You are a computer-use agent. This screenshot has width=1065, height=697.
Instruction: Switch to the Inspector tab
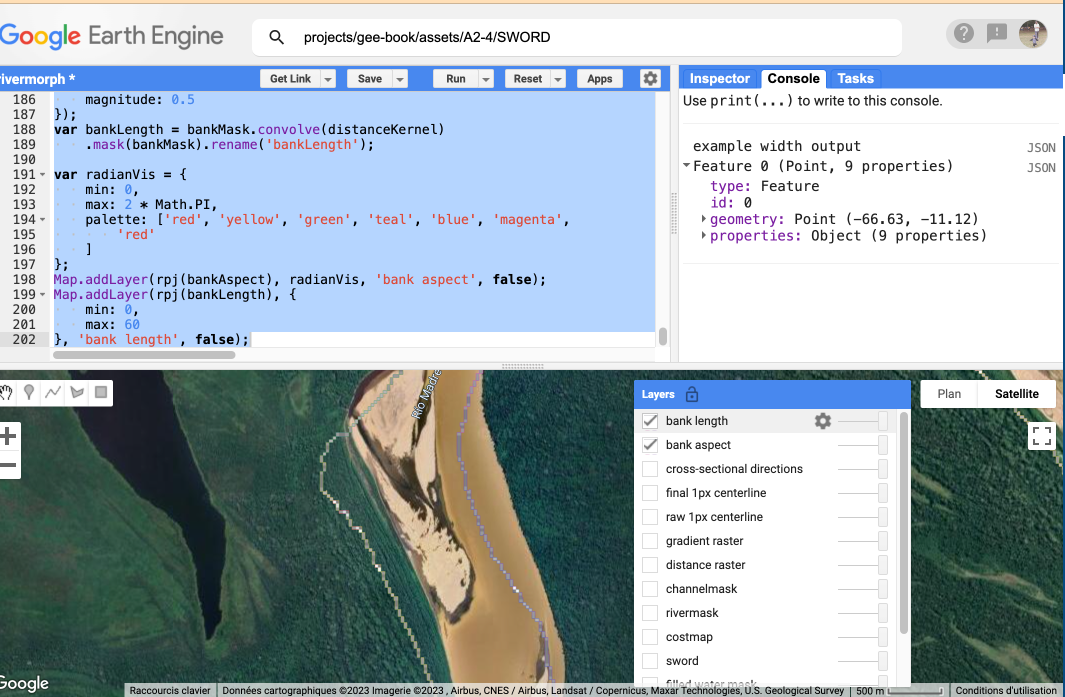(719, 79)
